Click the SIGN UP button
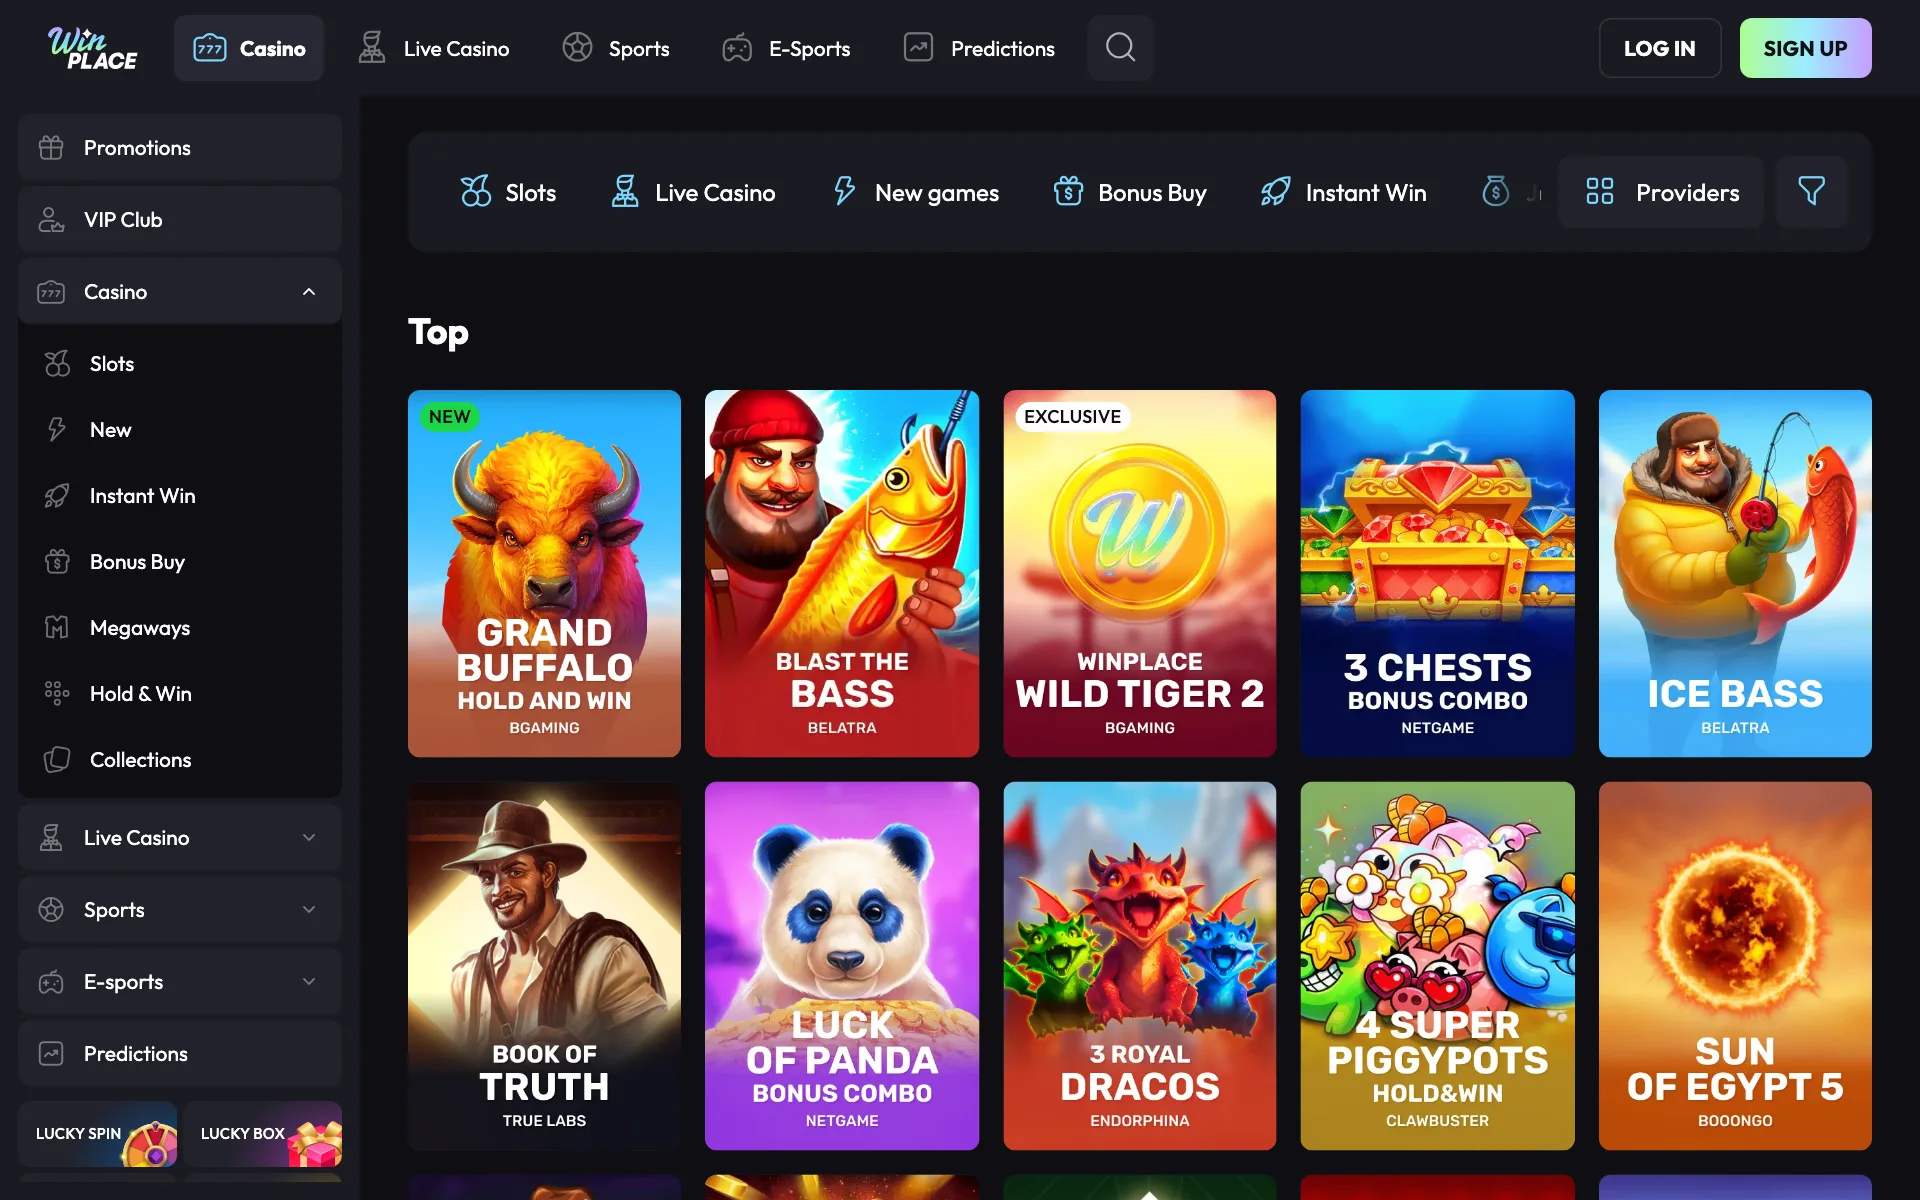The height and width of the screenshot is (1200, 1920). point(1805,48)
